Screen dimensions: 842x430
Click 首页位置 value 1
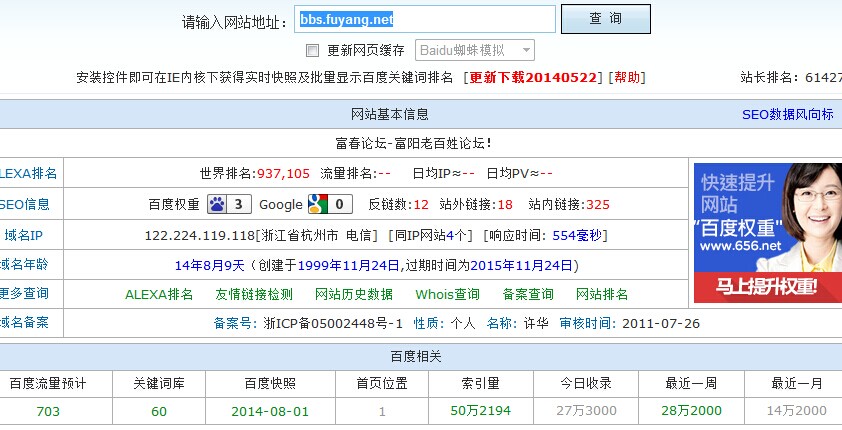[382, 412]
